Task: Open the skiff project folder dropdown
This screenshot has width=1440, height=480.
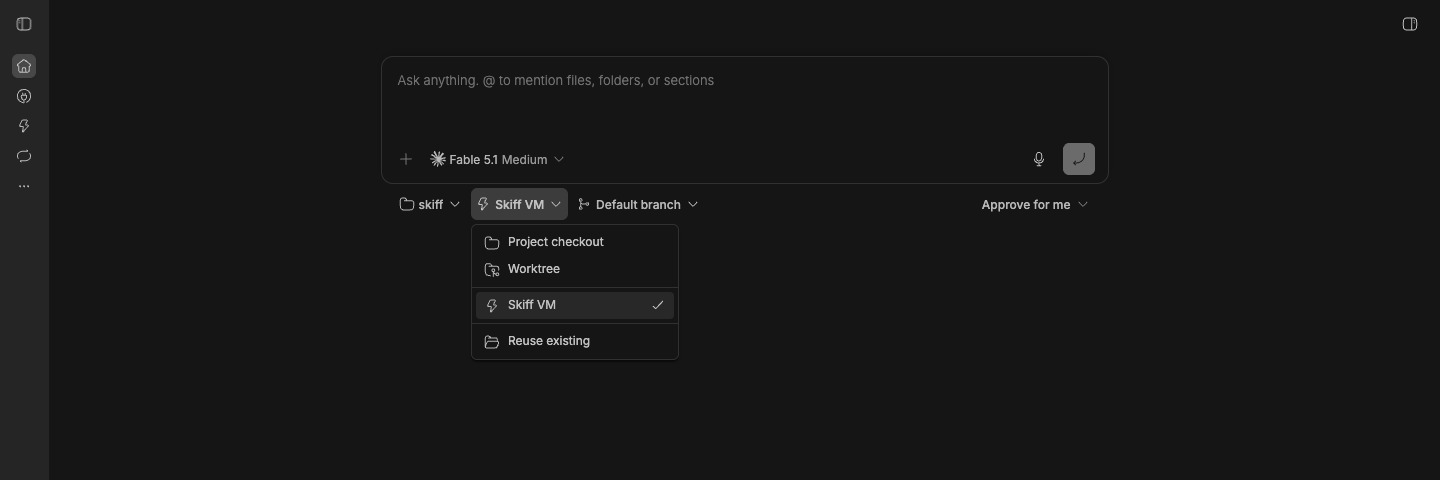Action: point(430,204)
